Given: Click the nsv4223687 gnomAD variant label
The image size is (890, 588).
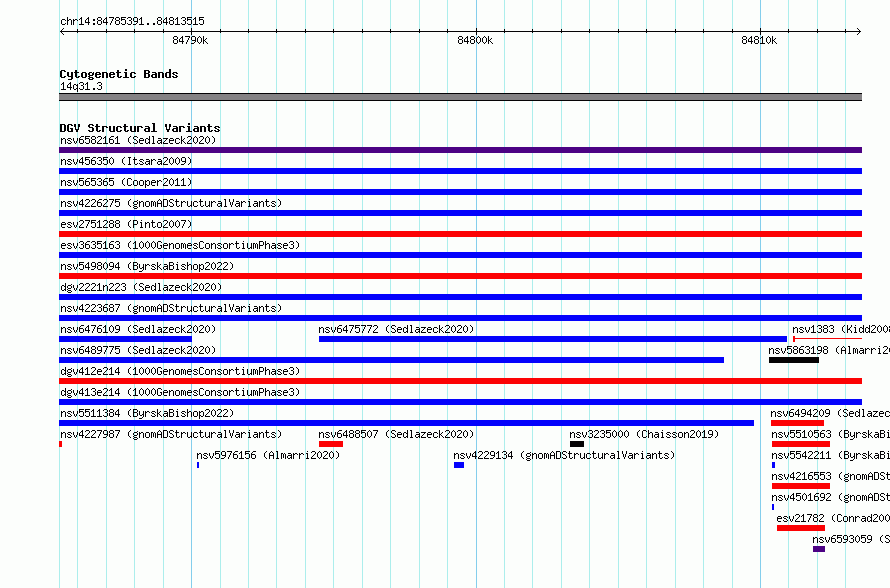Looking at the screenshot, I should pos(171,308).
